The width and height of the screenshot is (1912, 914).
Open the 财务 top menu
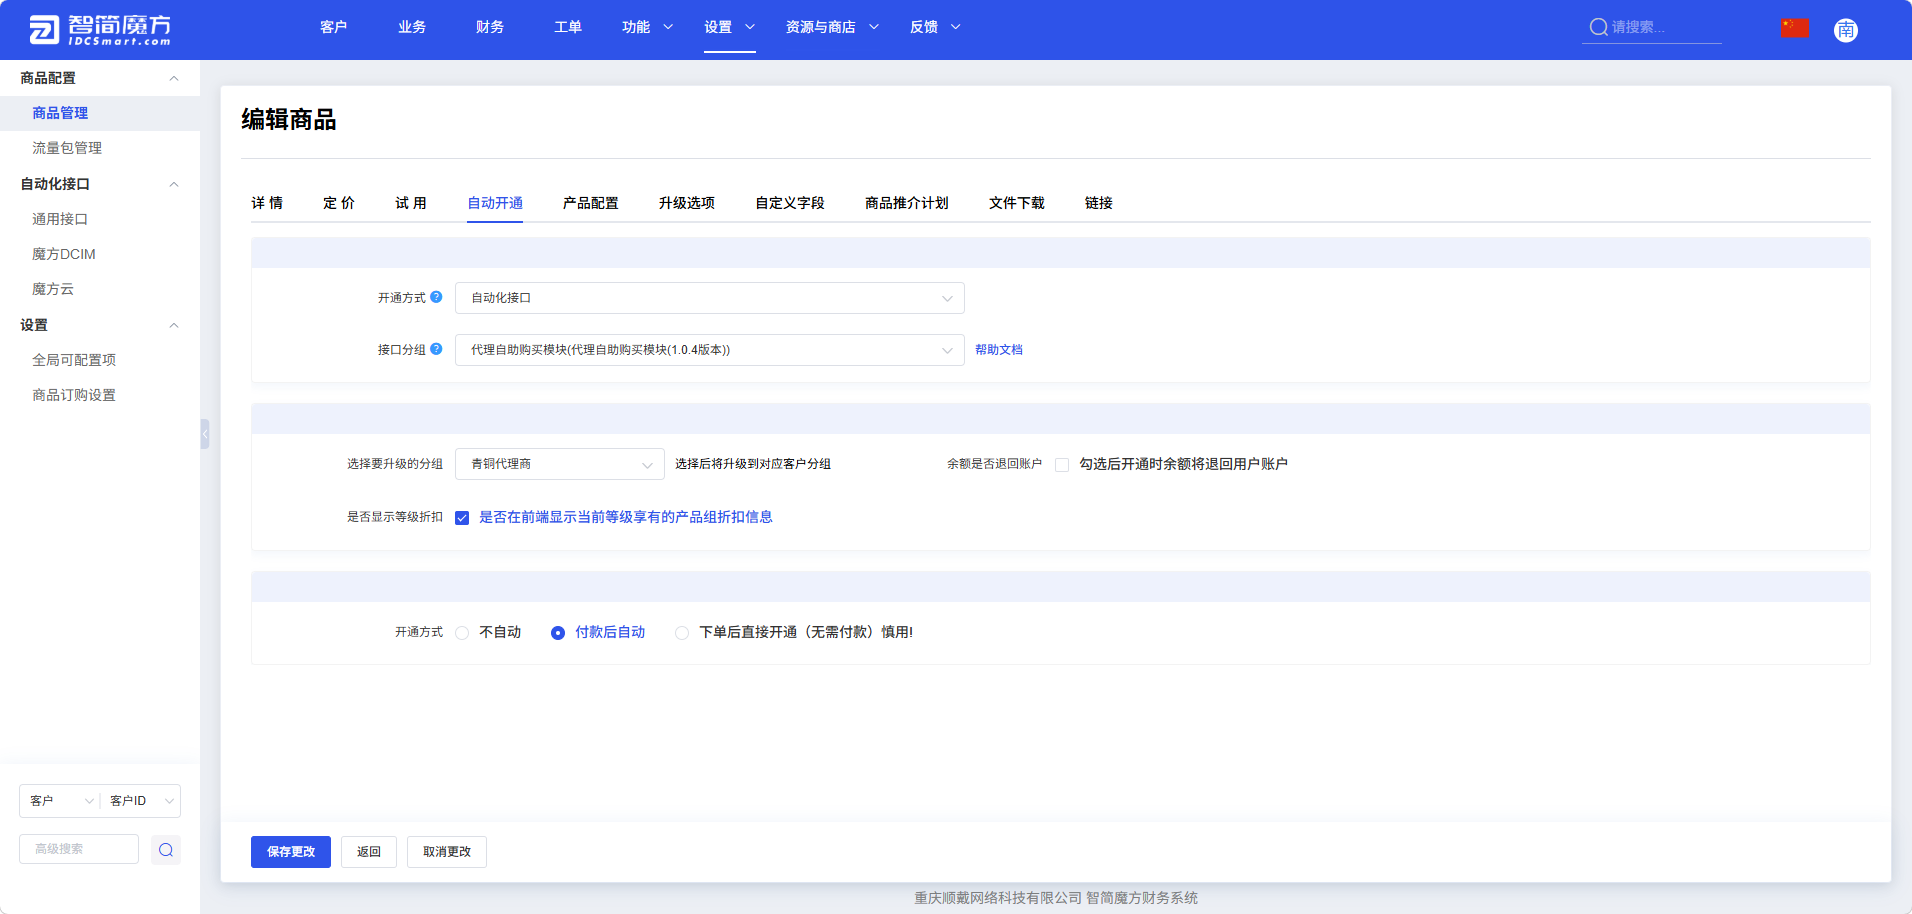click(490, 27)
